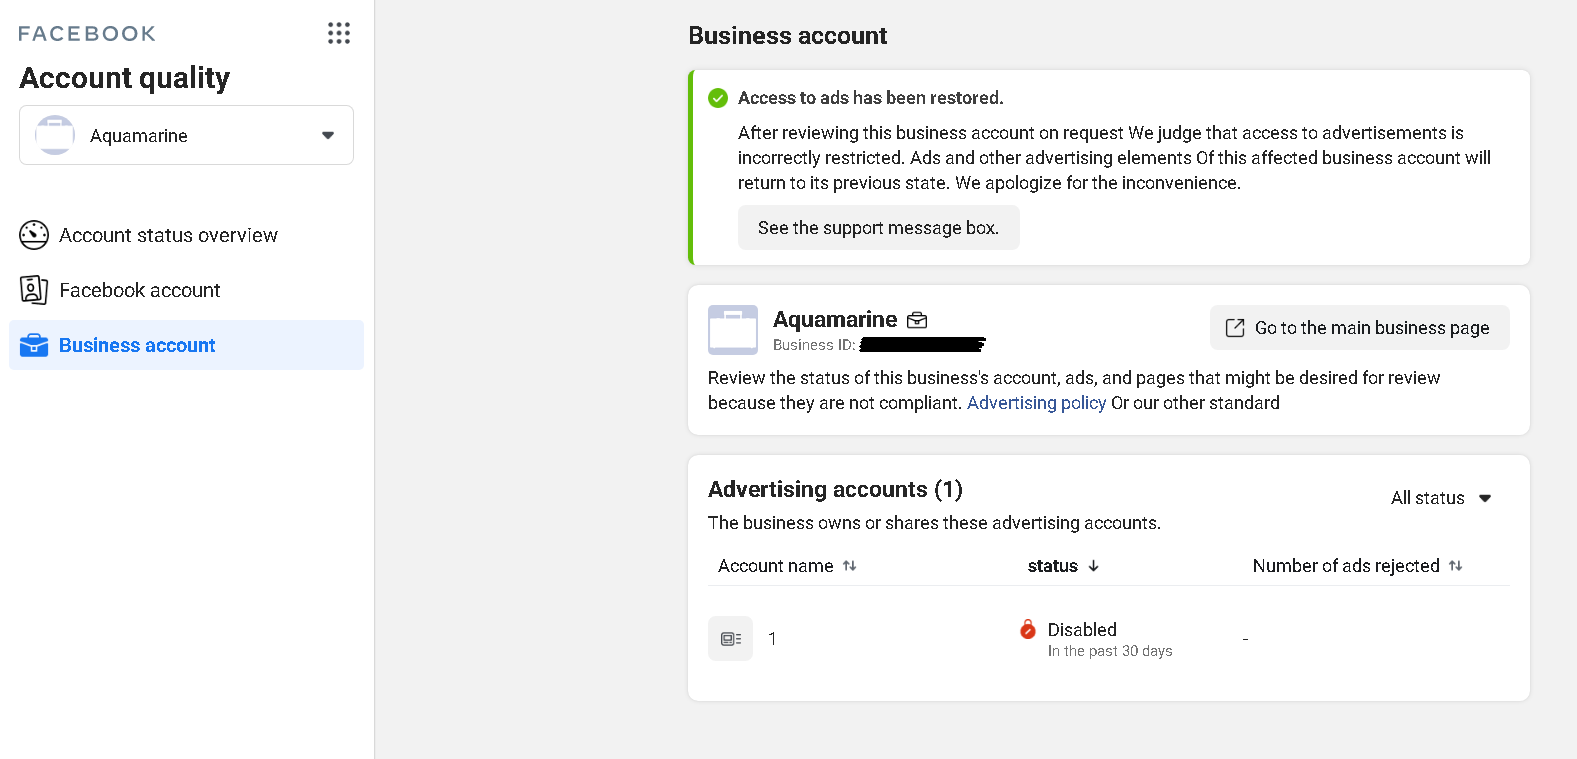The height and width of the screenshot is (759, 1577).
Task: Click the Business account briefcase icon
Action: [x=34, y=345]
